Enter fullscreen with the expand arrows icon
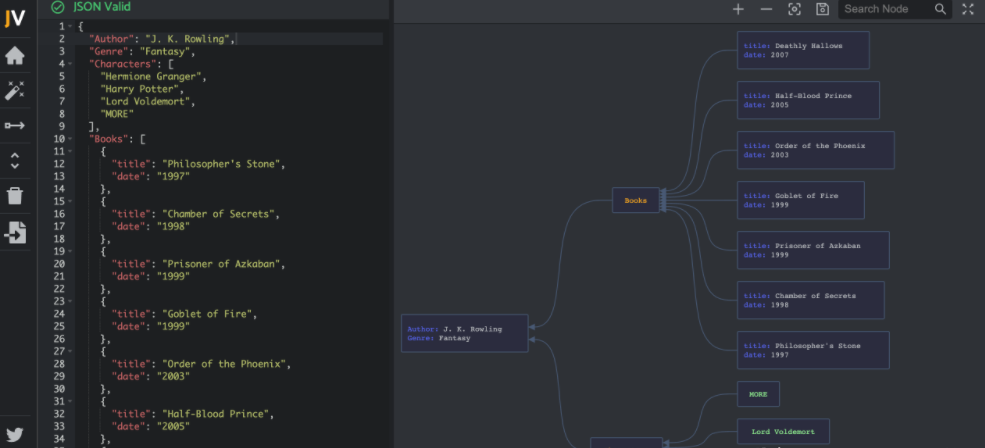 click(x=968, y=9)
